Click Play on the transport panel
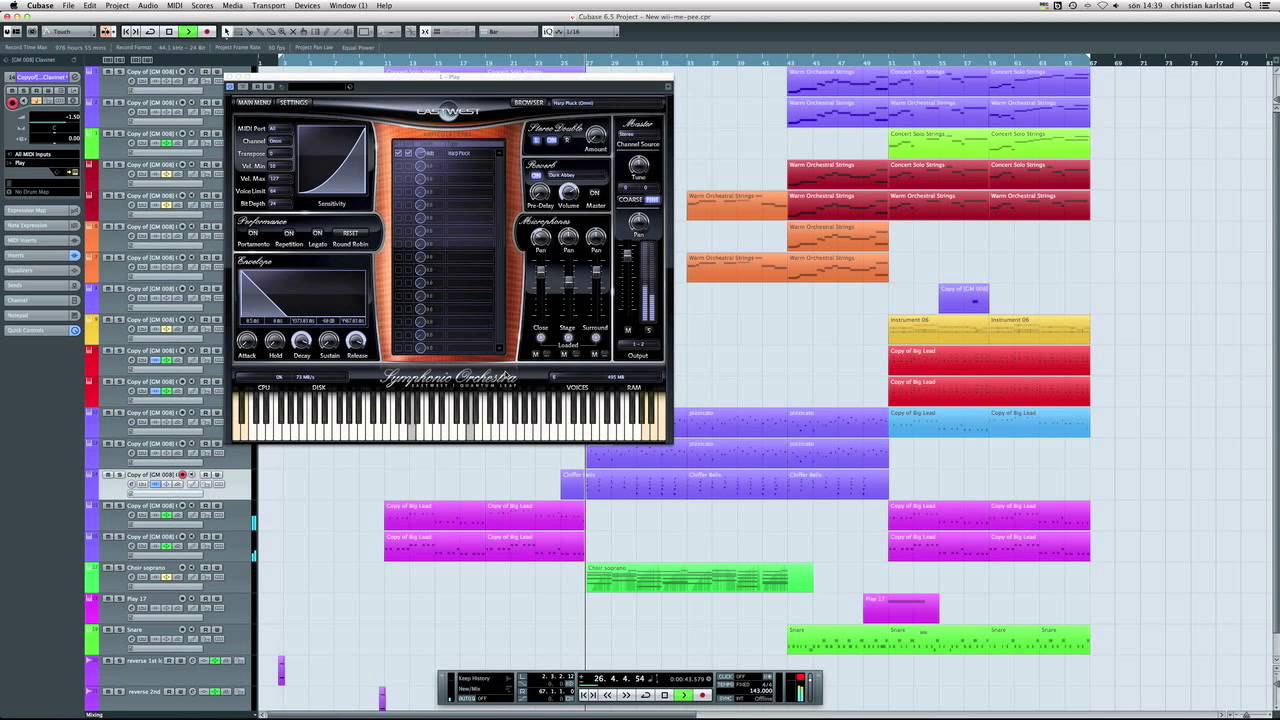 684,695
